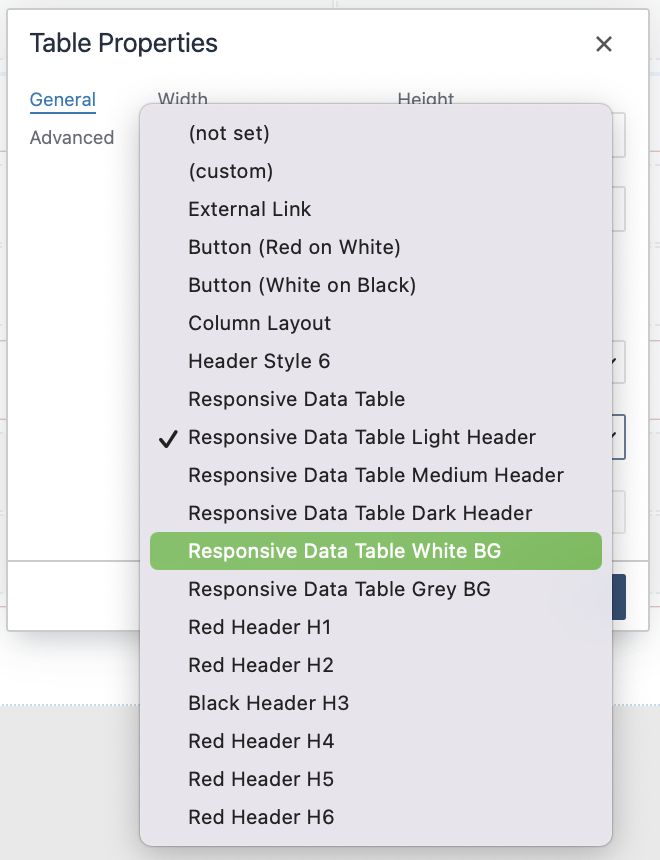Choose plain Responsive Data Table
The width and height of the screenshot is (660, 860).
(x=296, y=399)
